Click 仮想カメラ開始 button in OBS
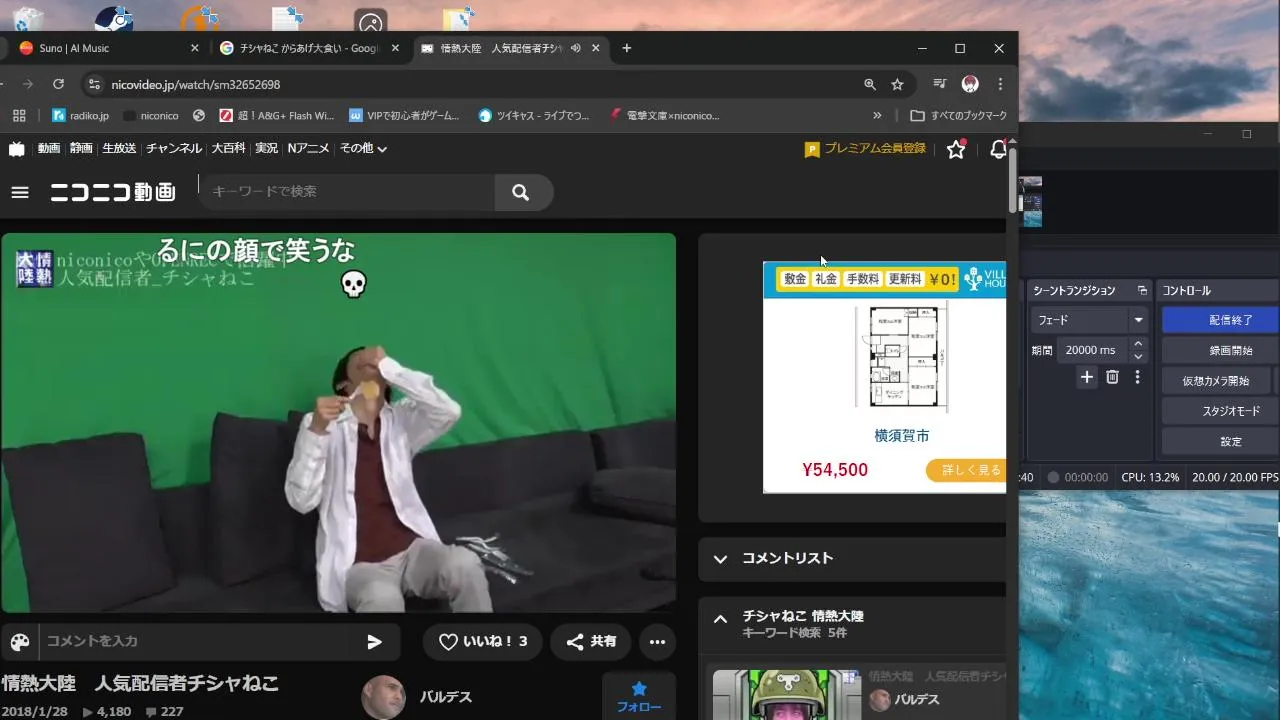This screenshot has height=720, width=1280. pyautogui.click(x=1216, y=381)
